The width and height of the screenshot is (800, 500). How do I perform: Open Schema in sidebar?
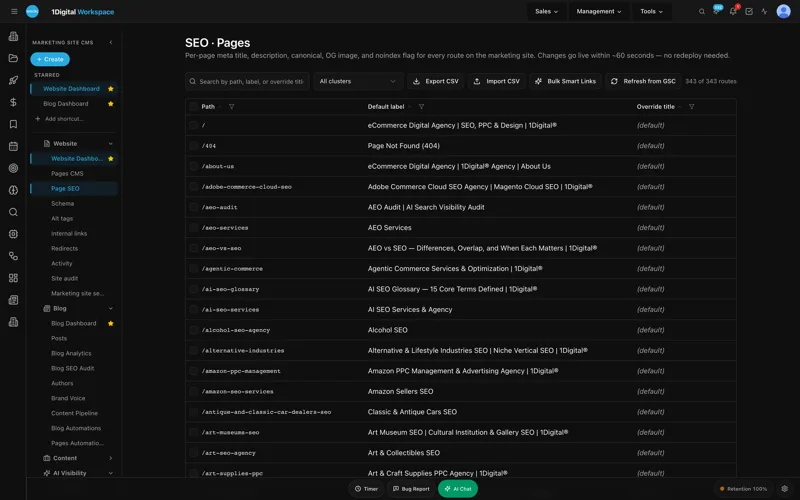[x=62, y=204]
